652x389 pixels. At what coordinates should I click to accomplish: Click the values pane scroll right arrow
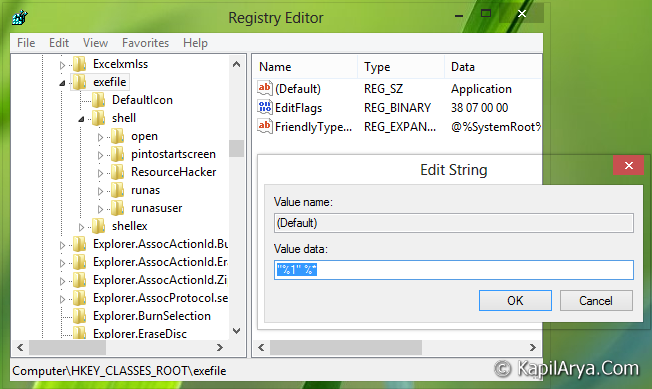[533, 347]
